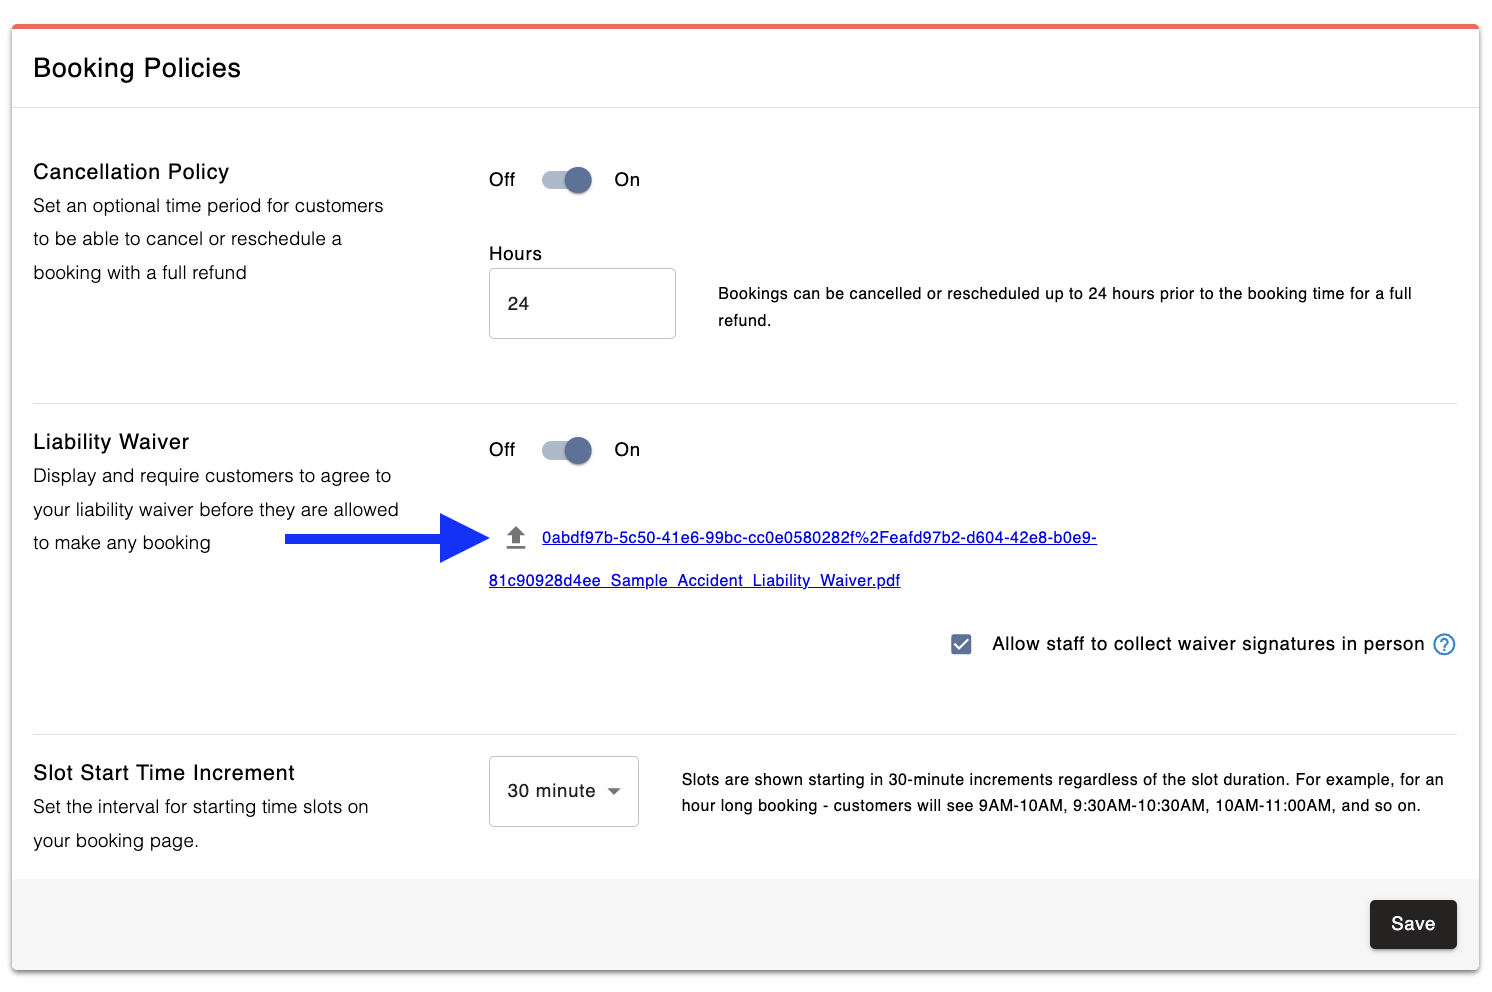Viewport: 1492px width, 992px height.
Task: Click the upload waiver file icon
Action: [x=516, y=538]
